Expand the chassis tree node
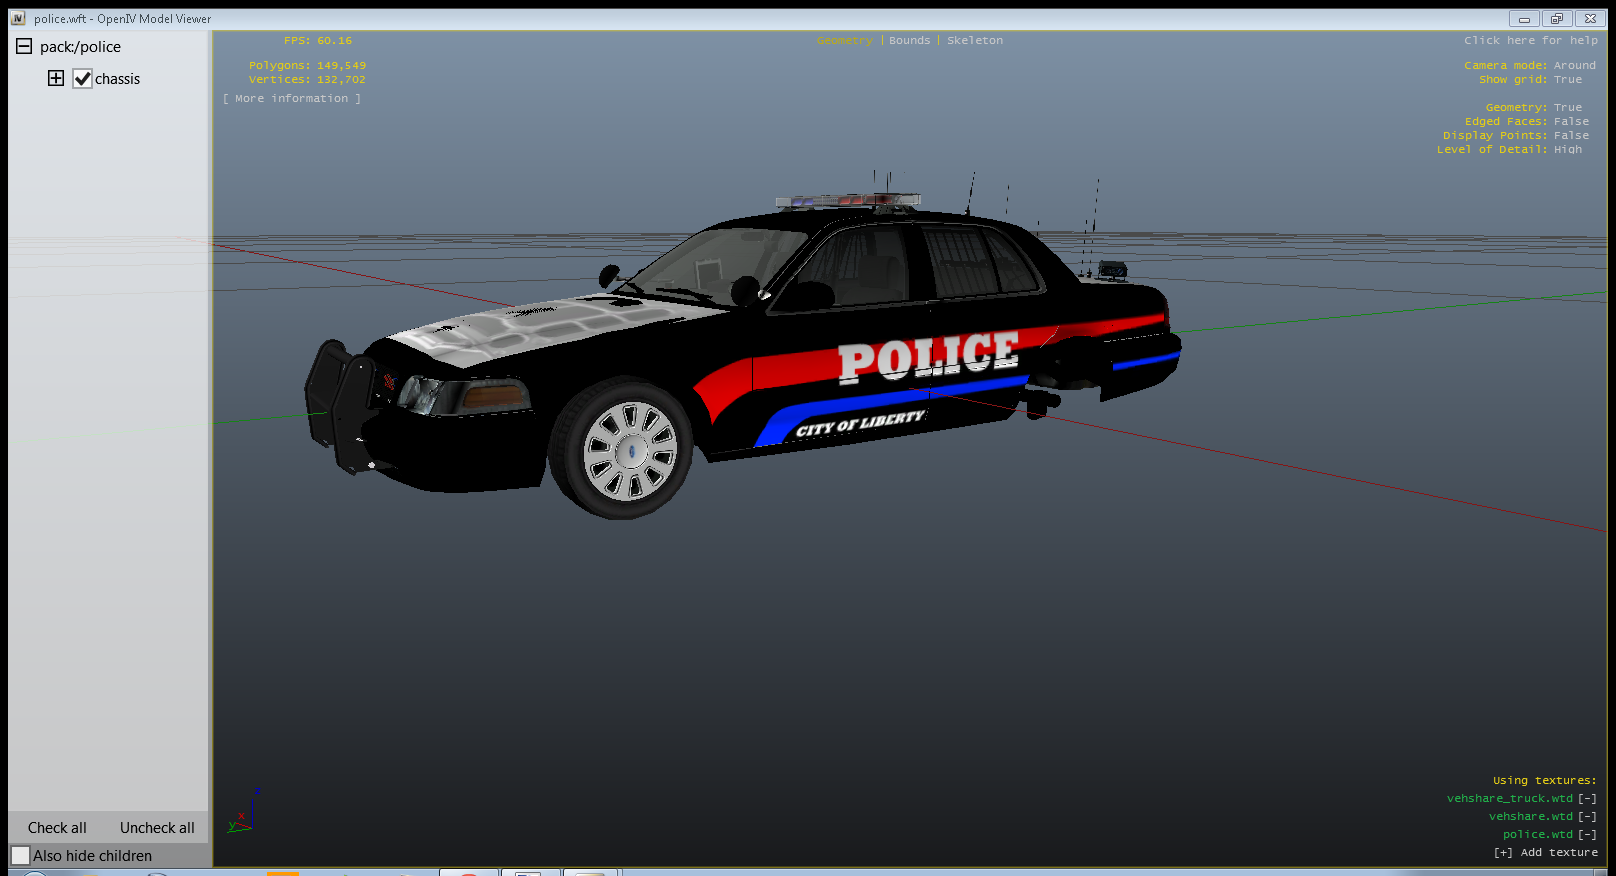1616x876 pixels. 56,78
